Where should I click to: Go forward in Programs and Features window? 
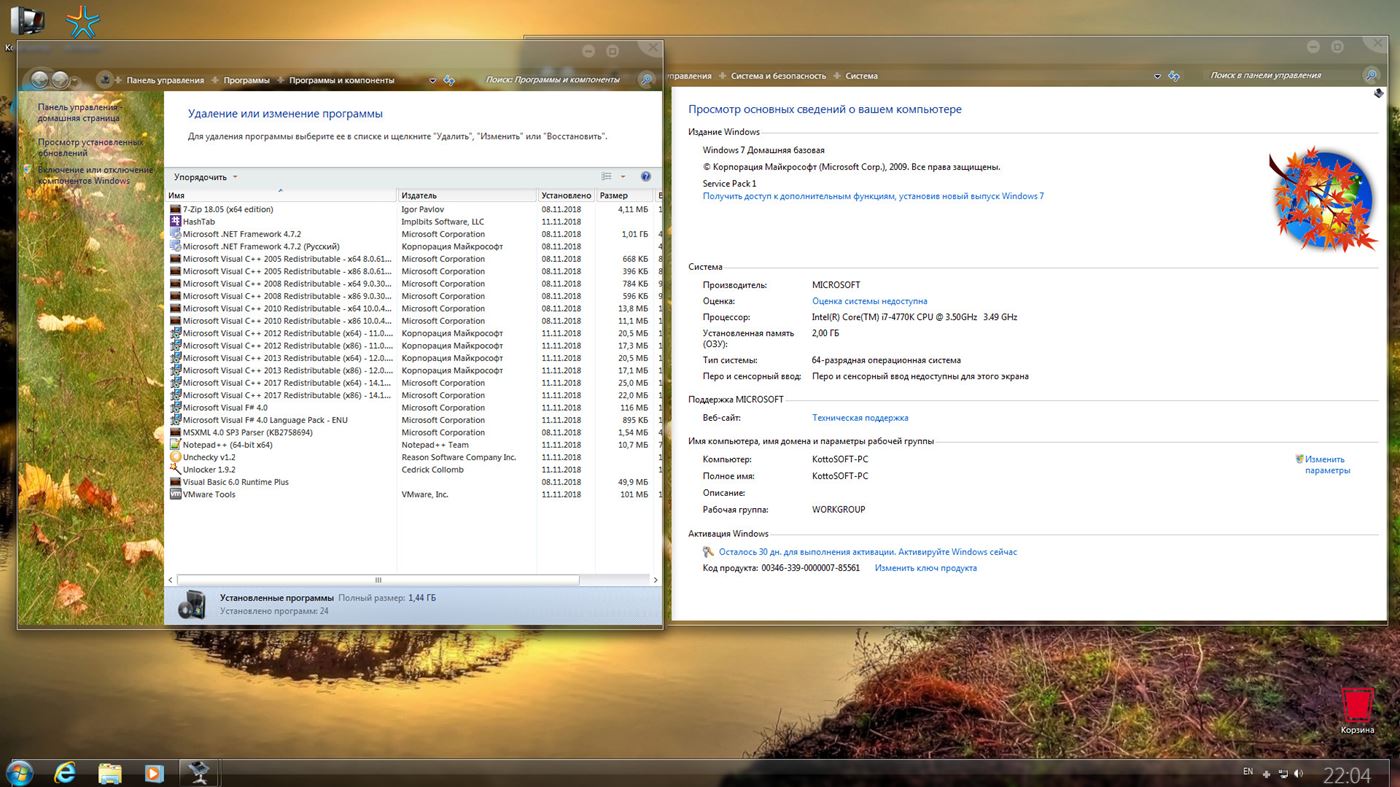click(x=61, y=80)
